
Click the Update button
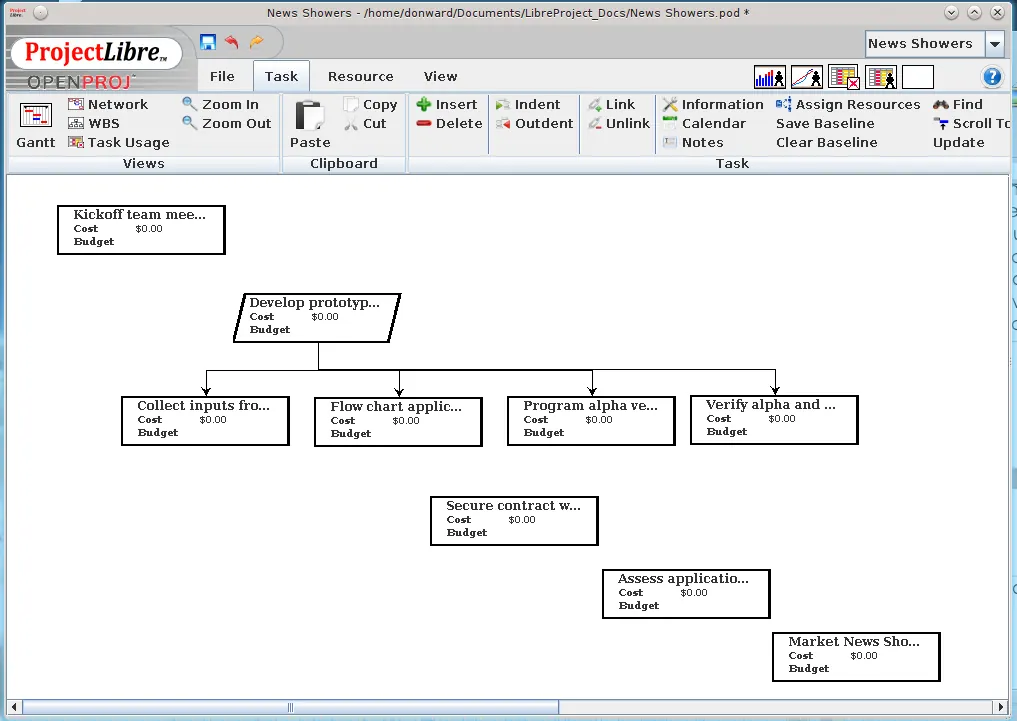(x=959, y=142)
